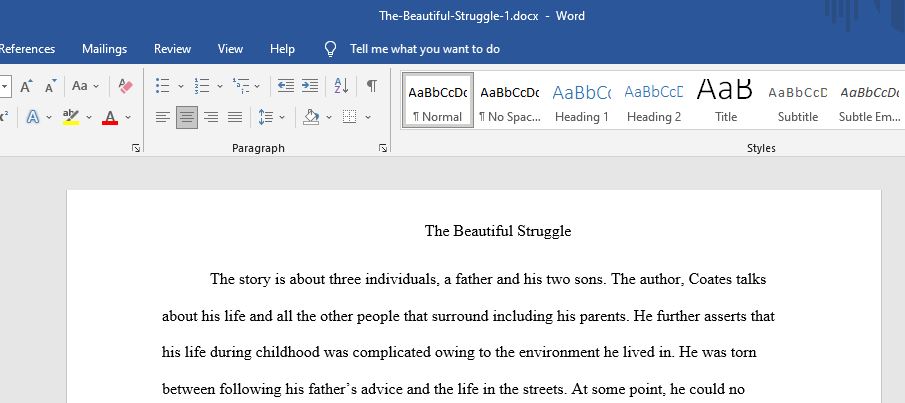Launch Font dialog box launcher
The image size is (905, 403).
tap(136, 148)
